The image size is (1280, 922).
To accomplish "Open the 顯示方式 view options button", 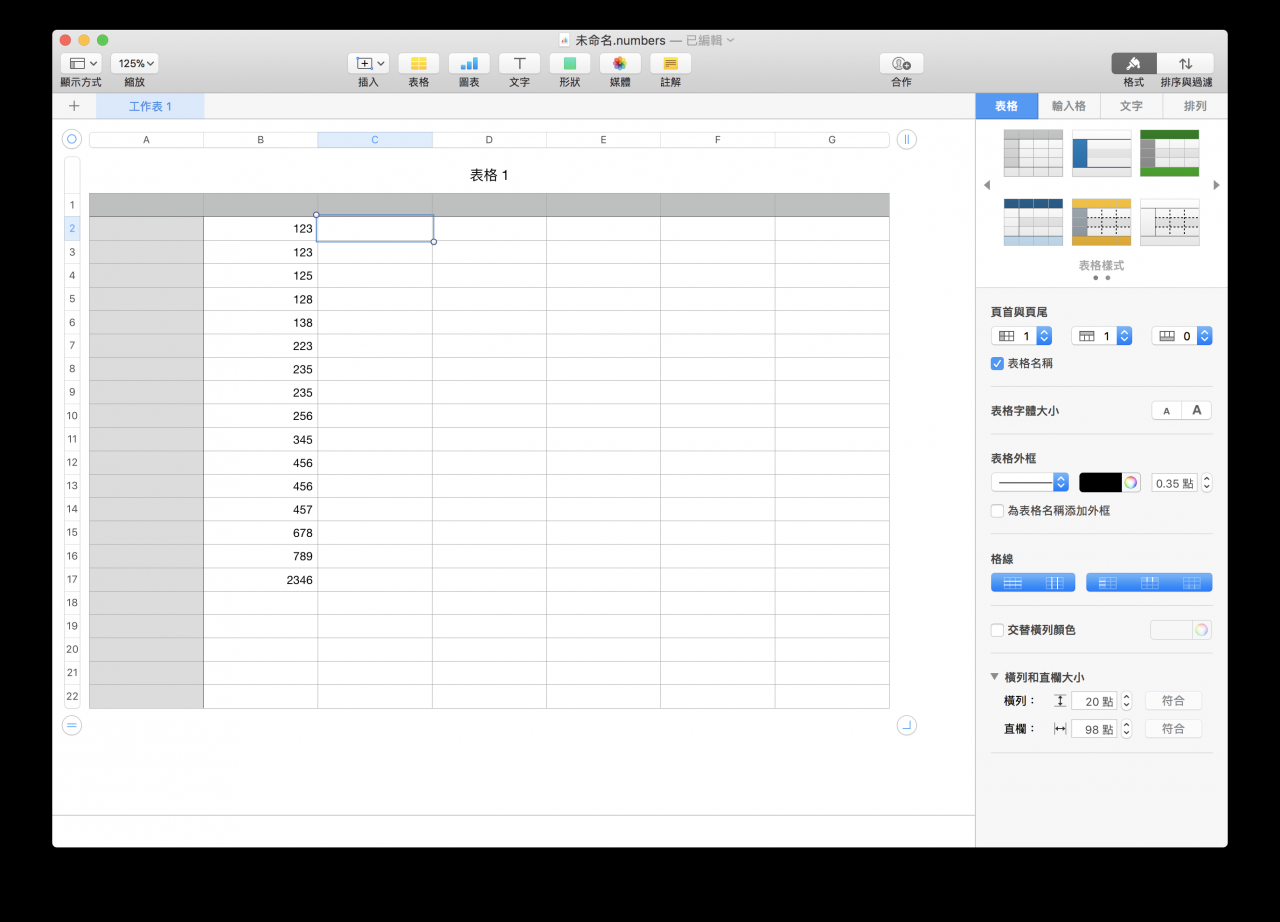I will [80, 63].
